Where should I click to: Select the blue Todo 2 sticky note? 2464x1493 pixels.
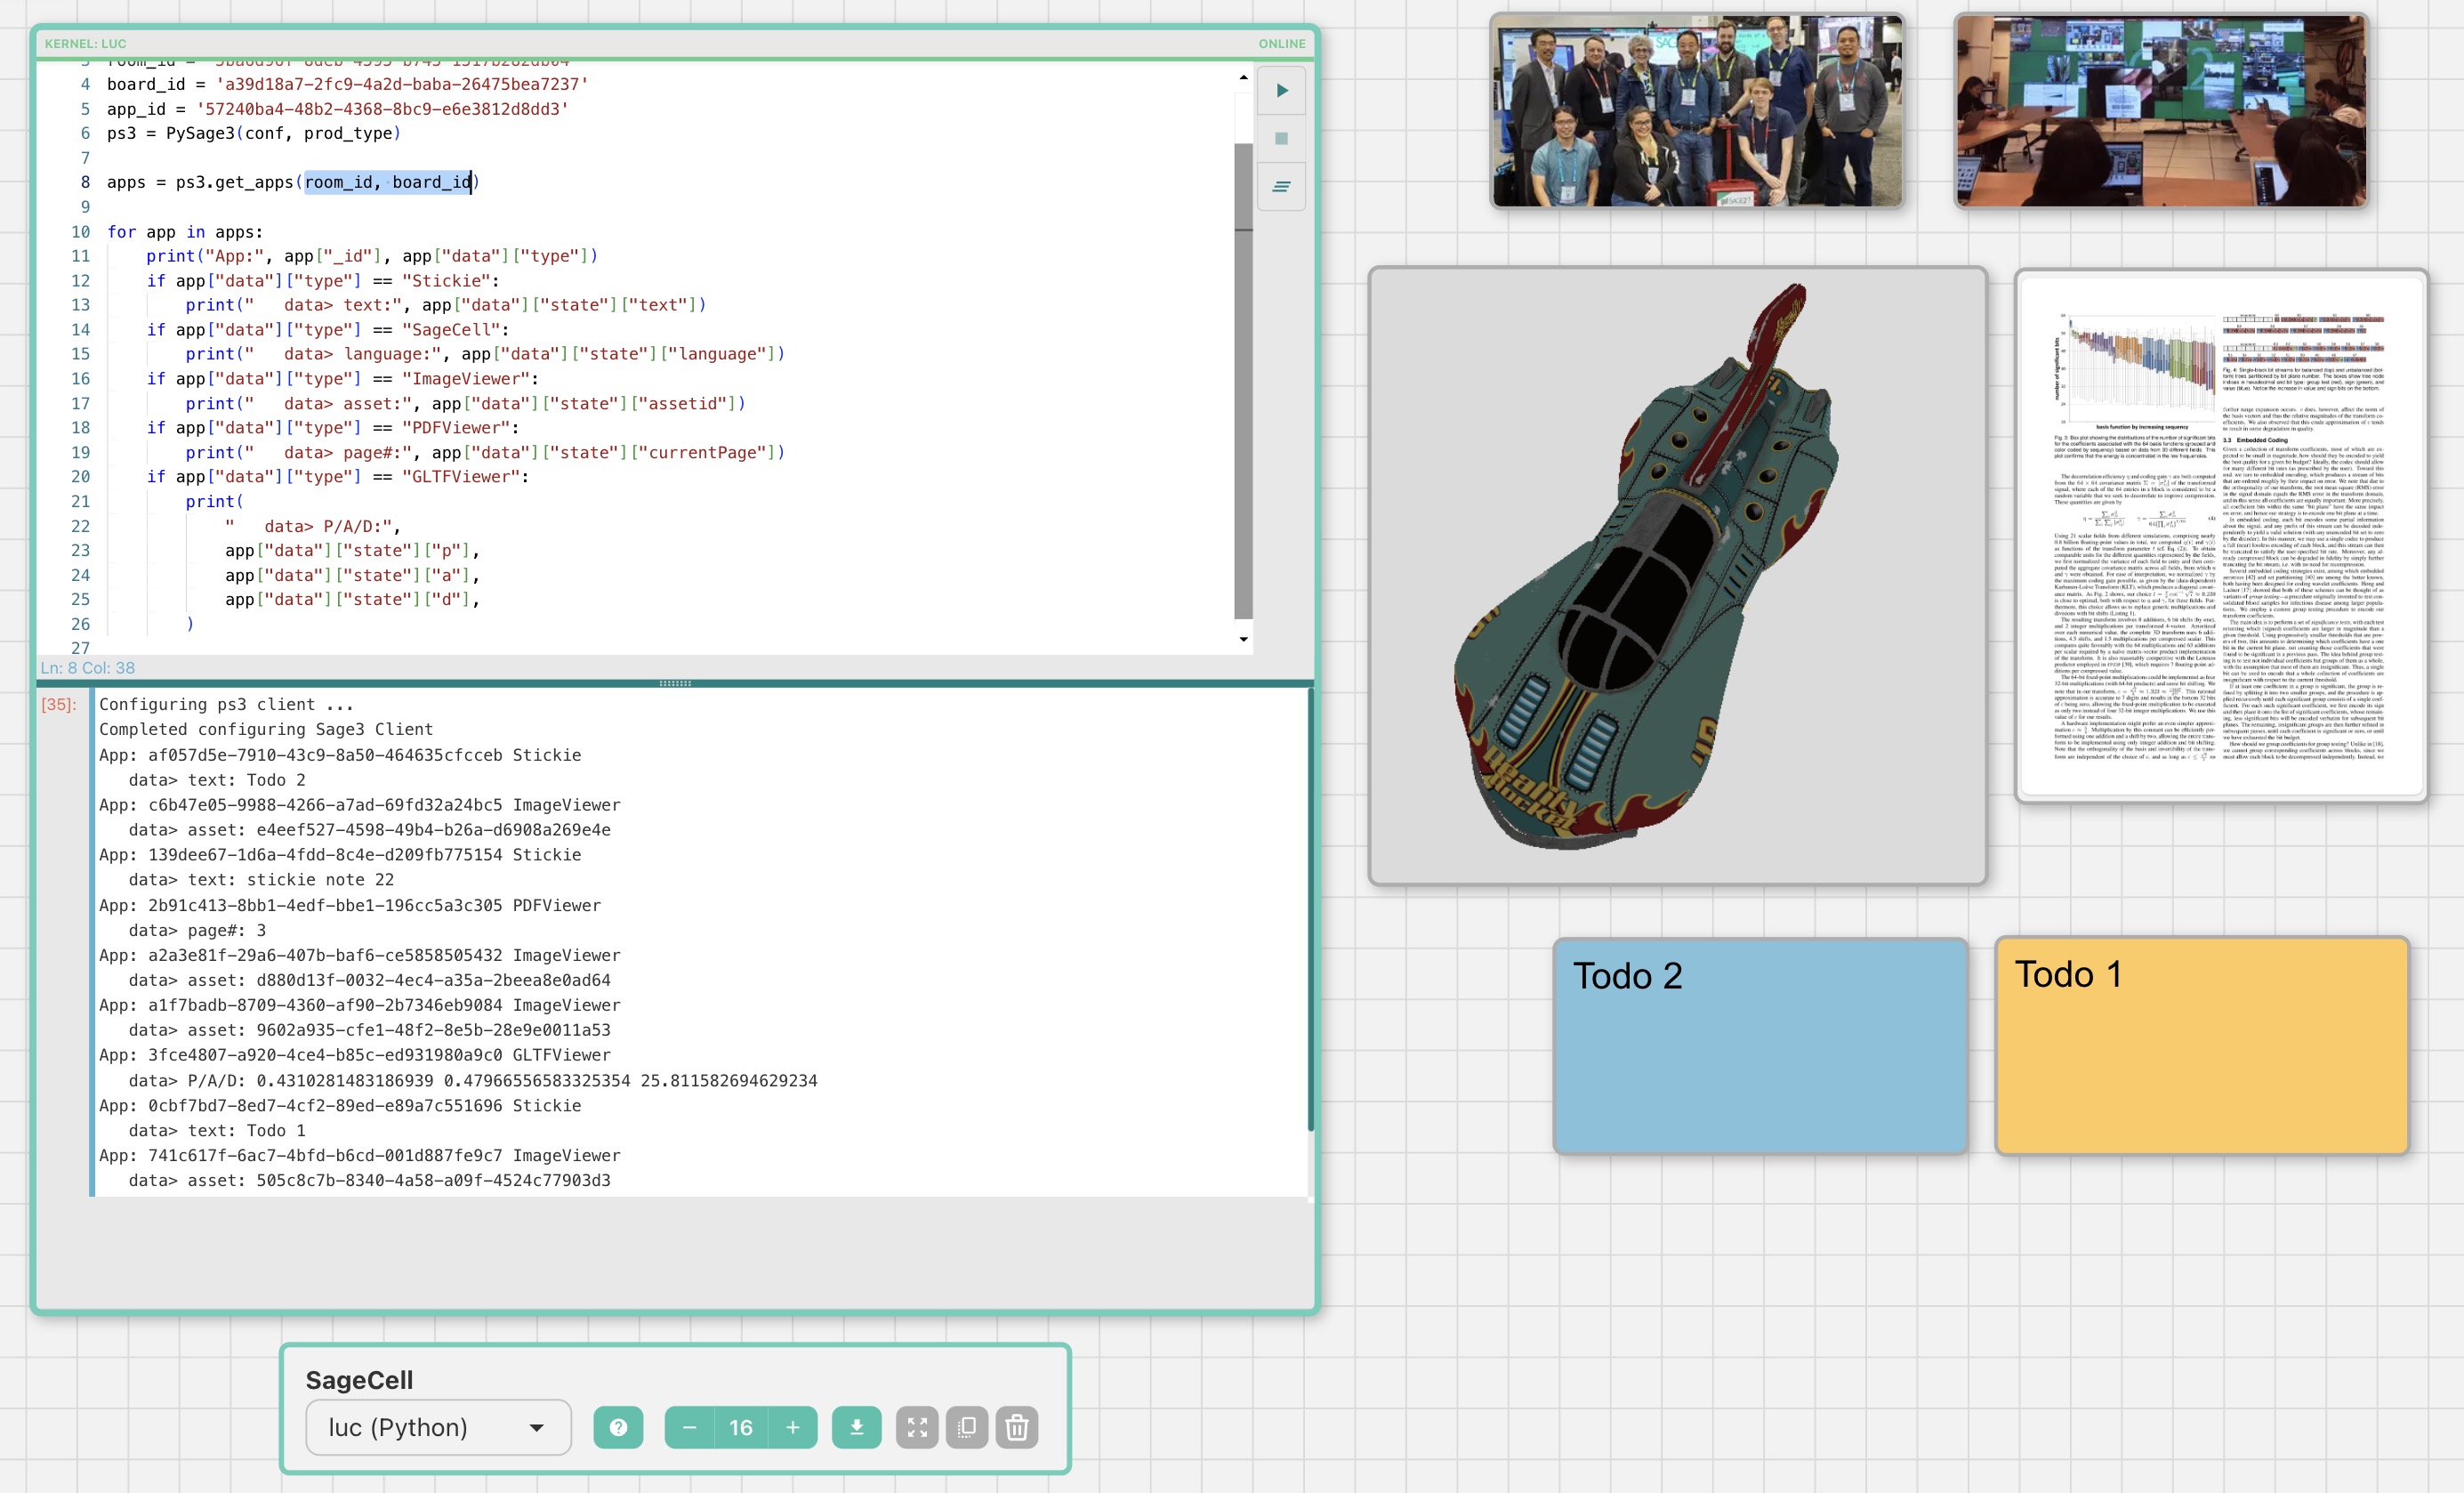pyautogui.click(x=1760, y=1046)
